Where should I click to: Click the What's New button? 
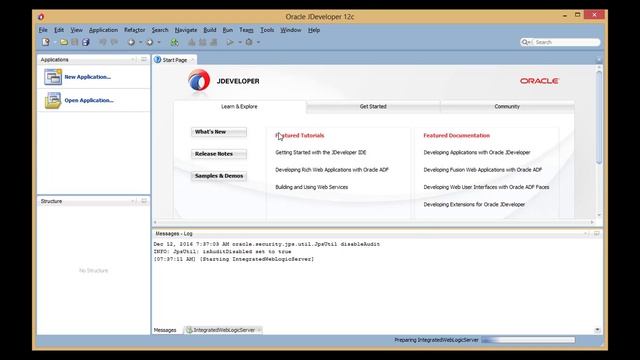[x=219, y=132]
